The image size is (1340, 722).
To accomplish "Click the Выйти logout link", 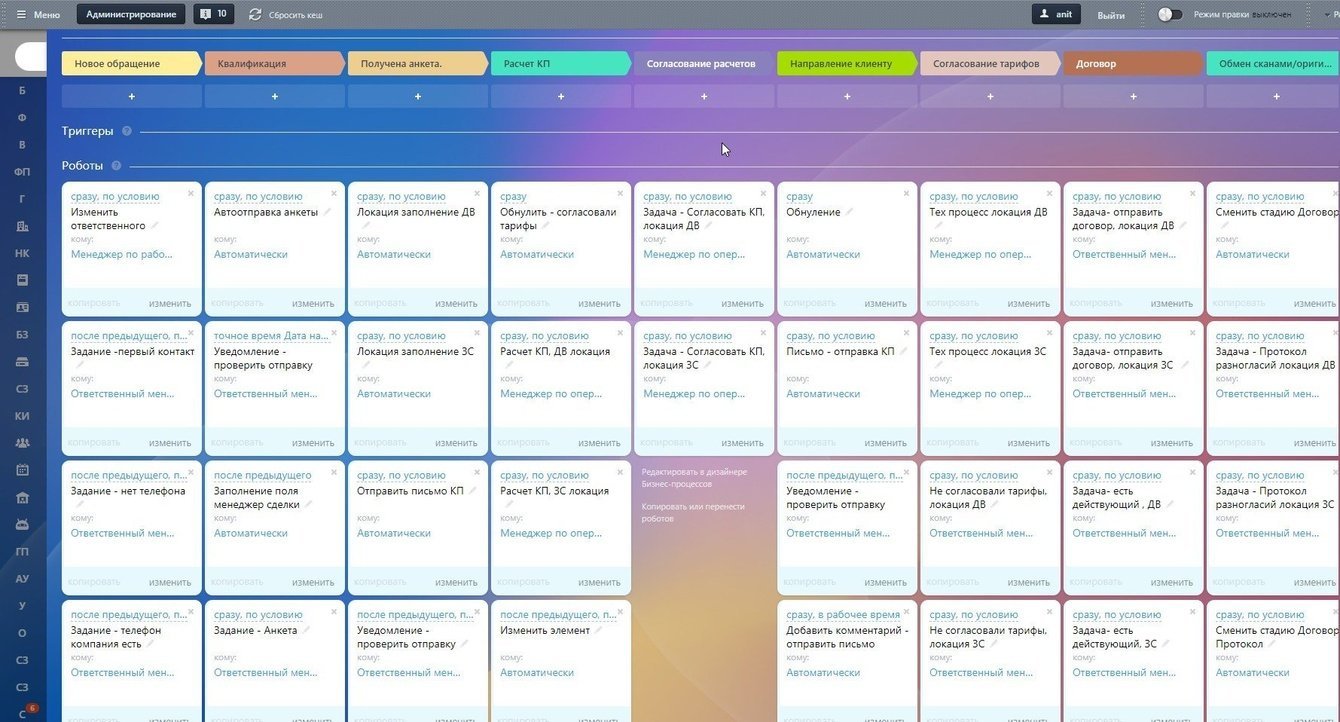I will pyautogui.click(x=1111, y=15).
